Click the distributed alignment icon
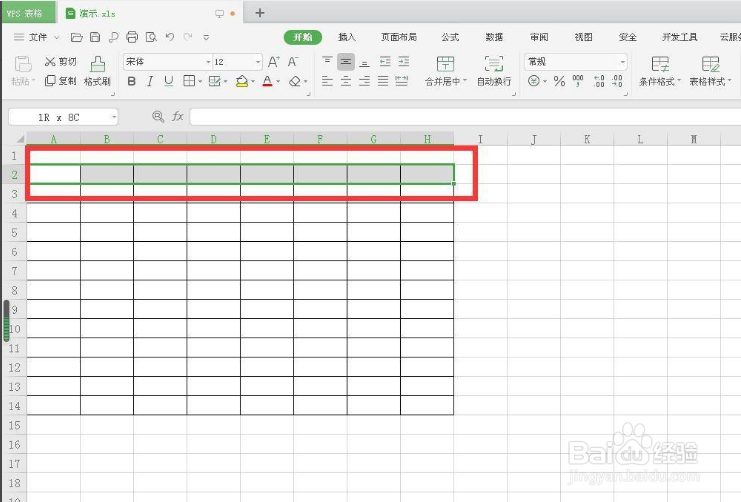 pyautogui.click(x=402, y=81)
